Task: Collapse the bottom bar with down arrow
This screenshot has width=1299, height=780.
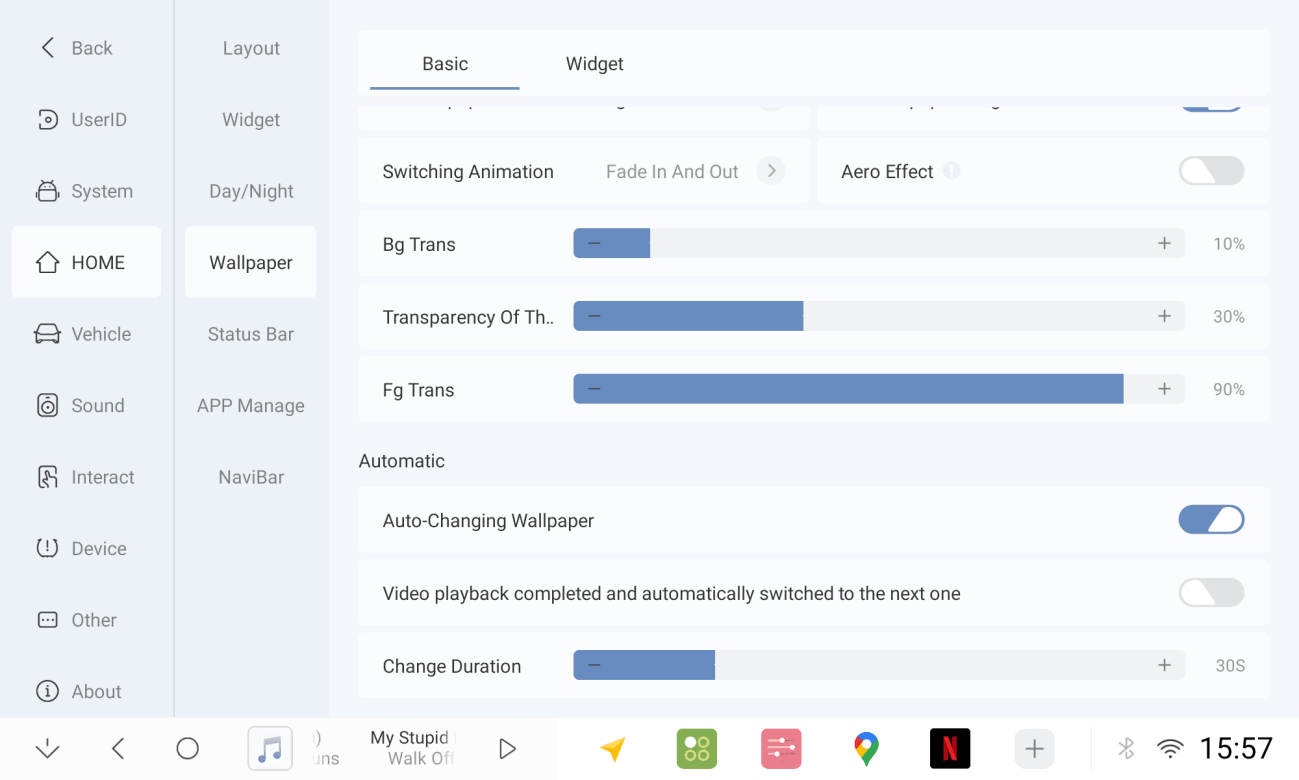Action: 47,748
